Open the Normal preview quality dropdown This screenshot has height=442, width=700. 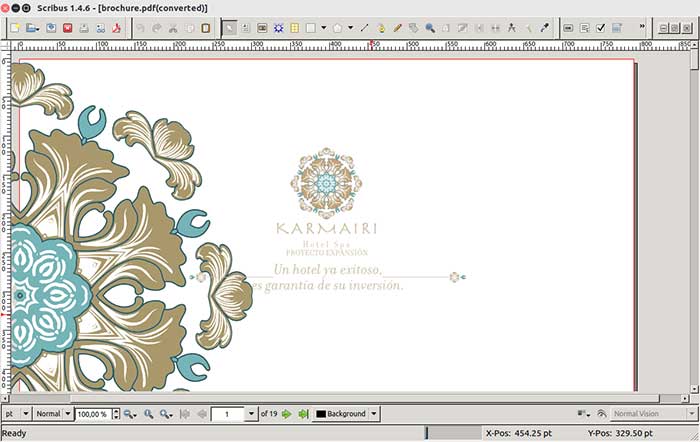click(x=53, y=414)
